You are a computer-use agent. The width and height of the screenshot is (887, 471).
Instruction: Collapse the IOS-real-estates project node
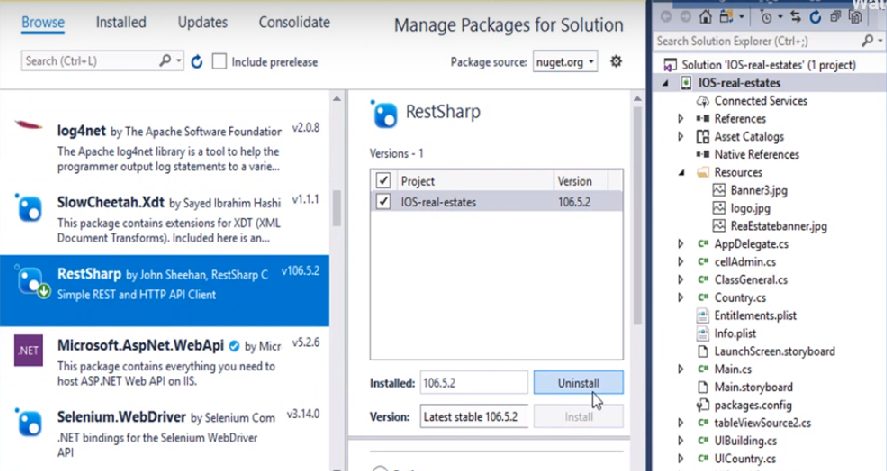(x=666, y=83)
